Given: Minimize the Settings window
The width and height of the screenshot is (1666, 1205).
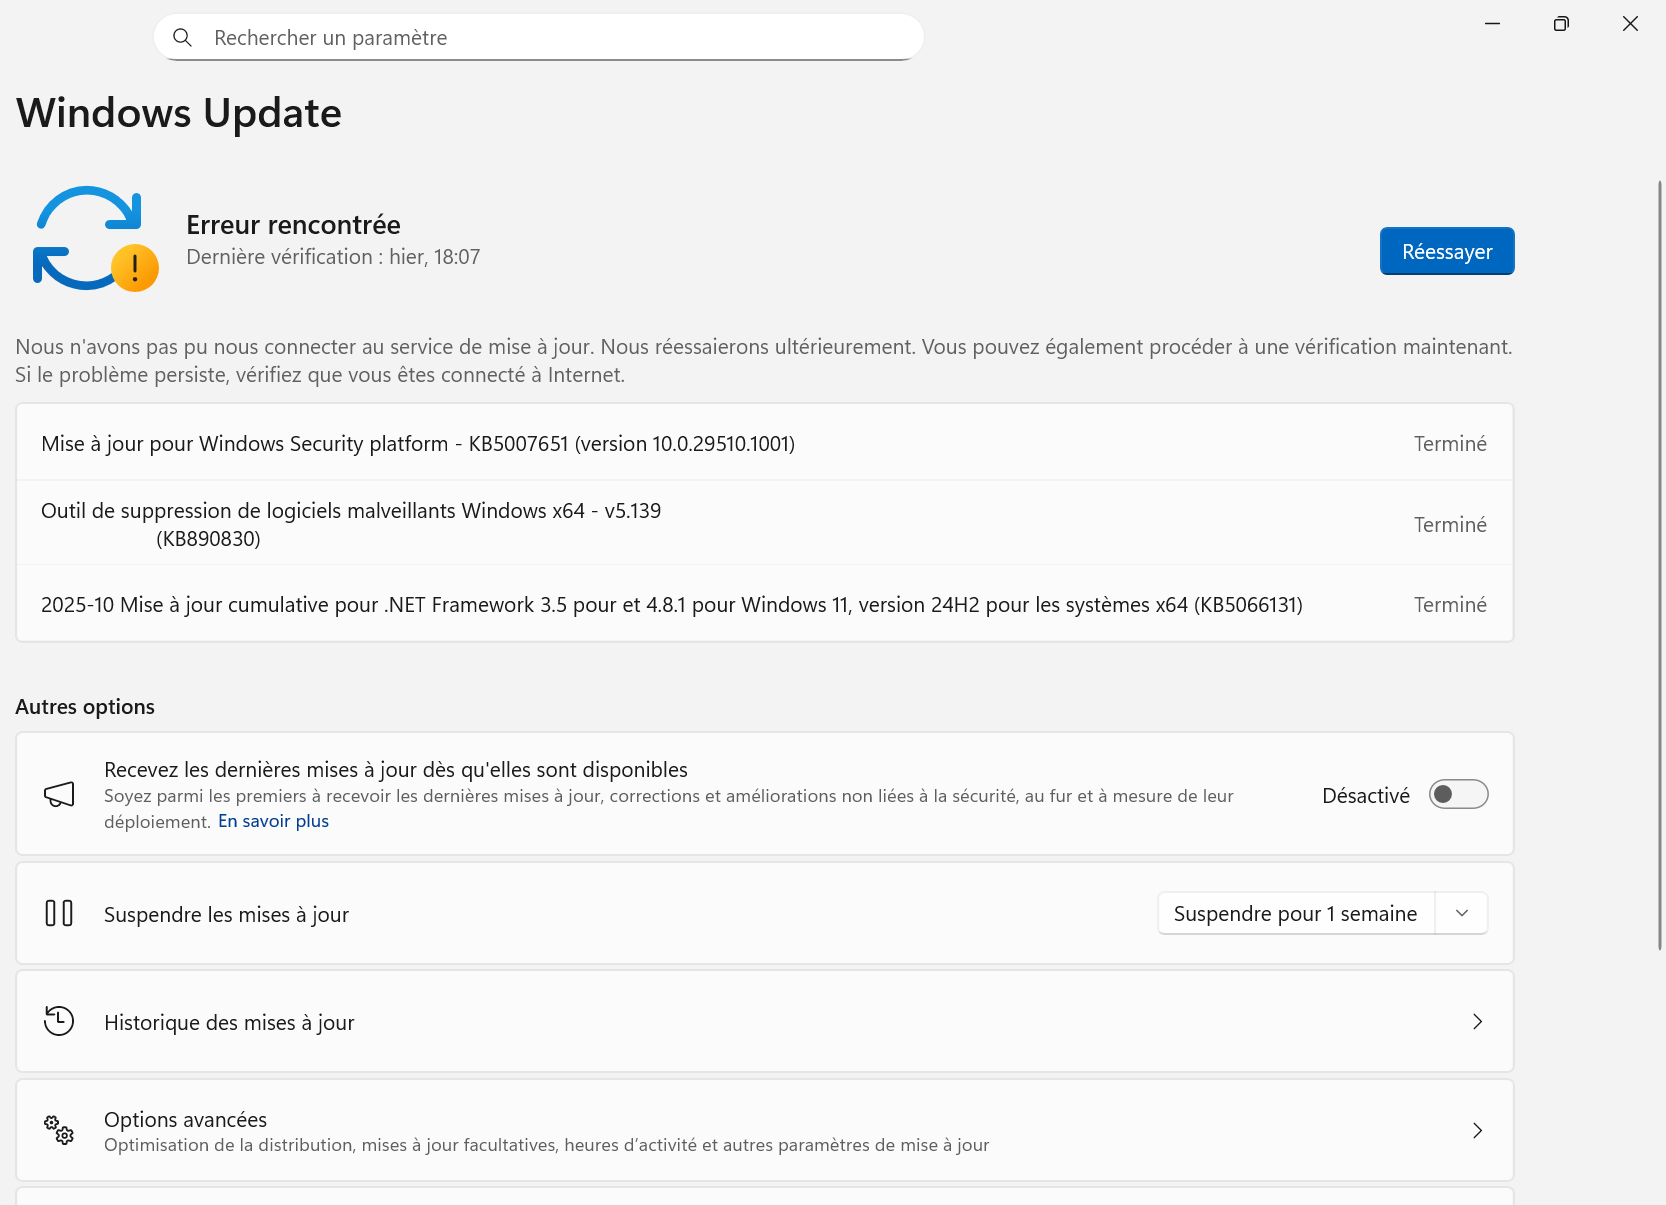Looking at the screenshot, I should (1493, 23).
